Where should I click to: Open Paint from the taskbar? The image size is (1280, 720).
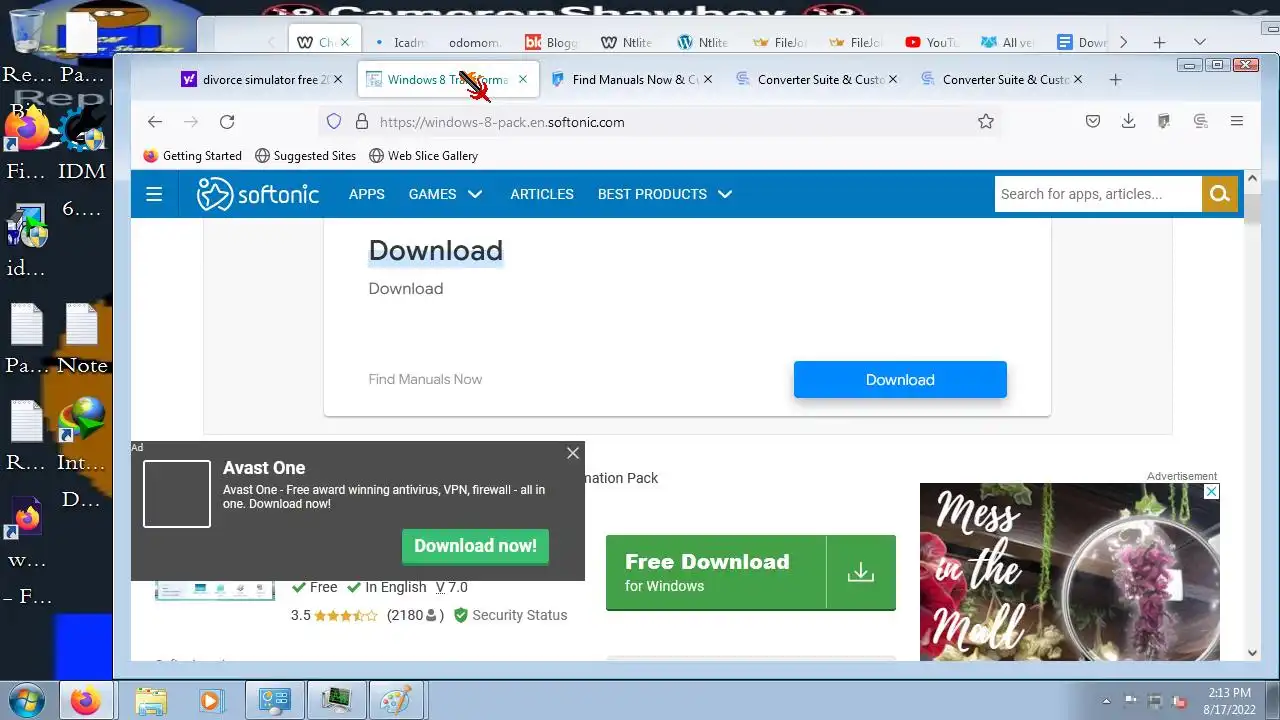[396, 700]
